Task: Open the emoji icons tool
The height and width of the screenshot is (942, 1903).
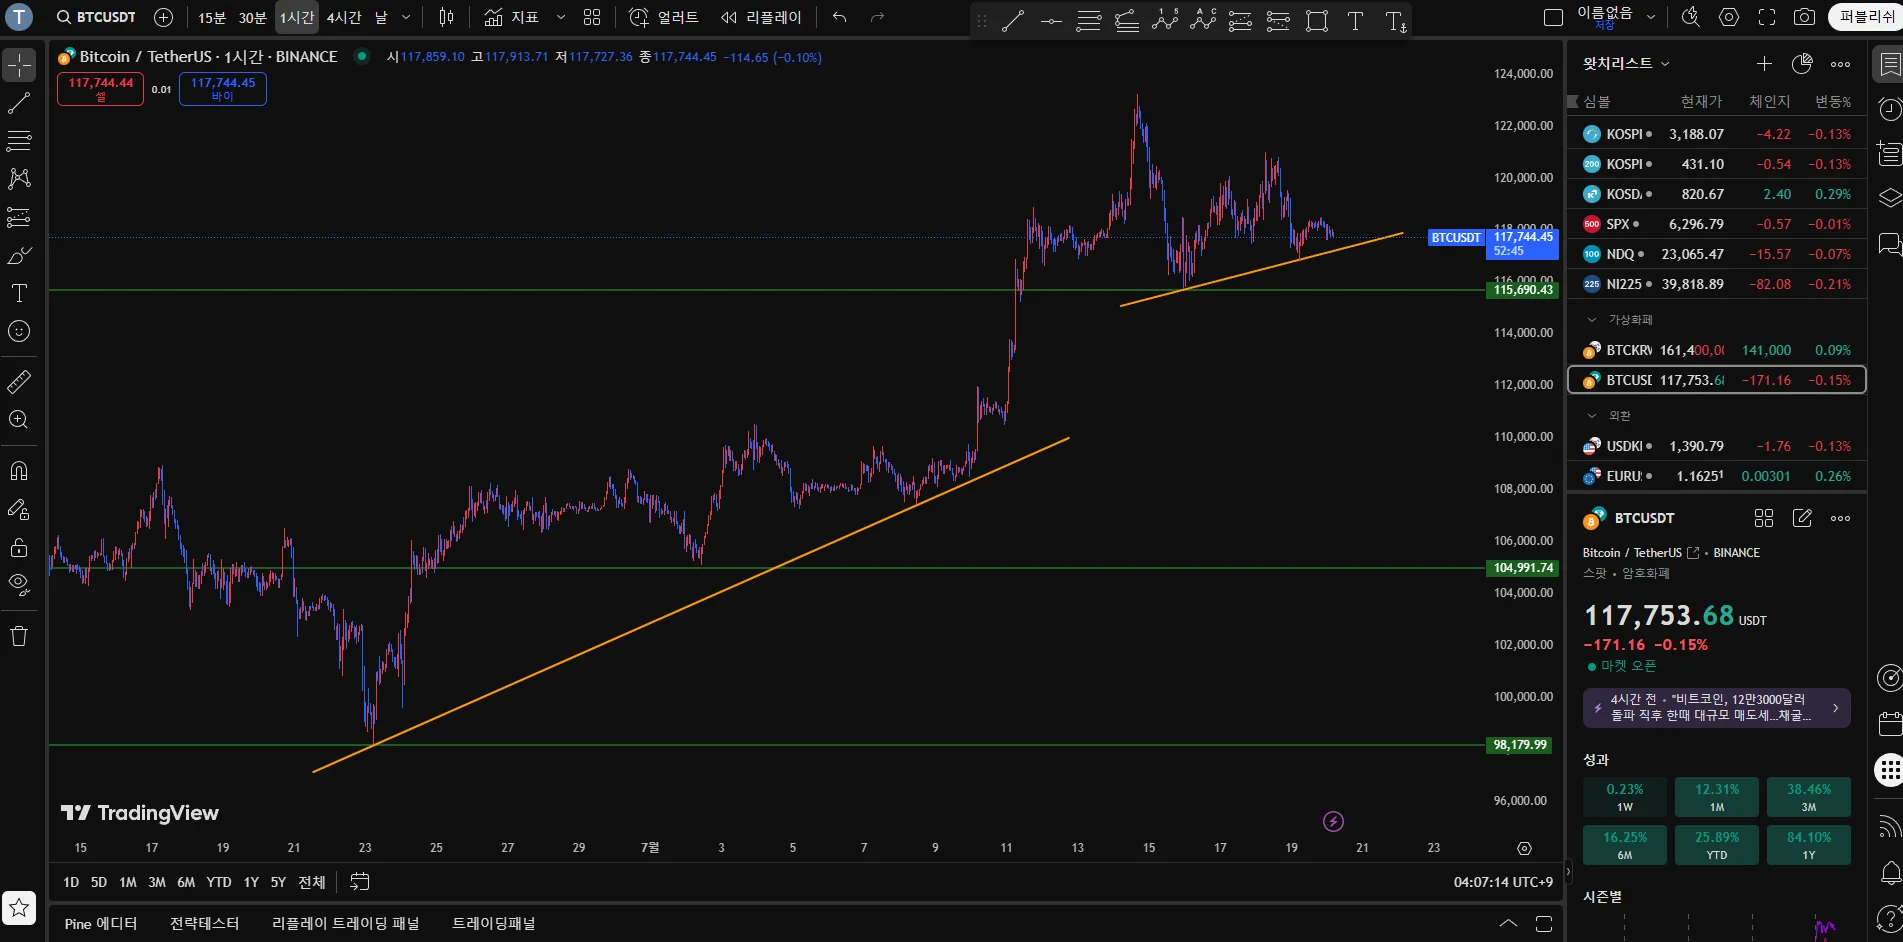Action: [19, 331]
